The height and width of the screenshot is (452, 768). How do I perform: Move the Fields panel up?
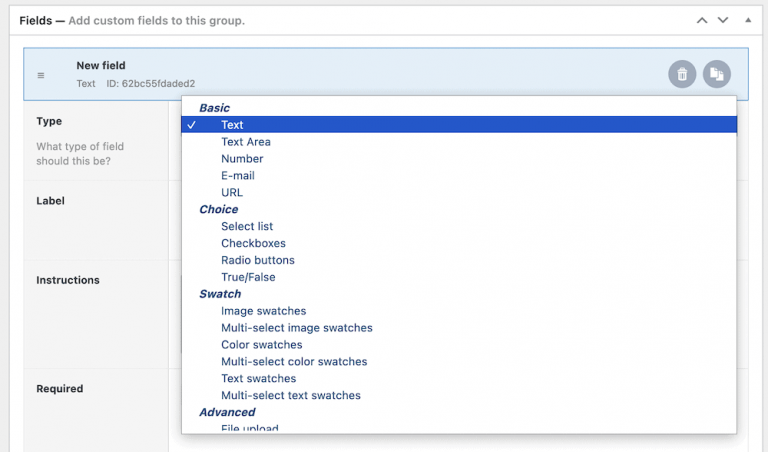click(702, 20)
